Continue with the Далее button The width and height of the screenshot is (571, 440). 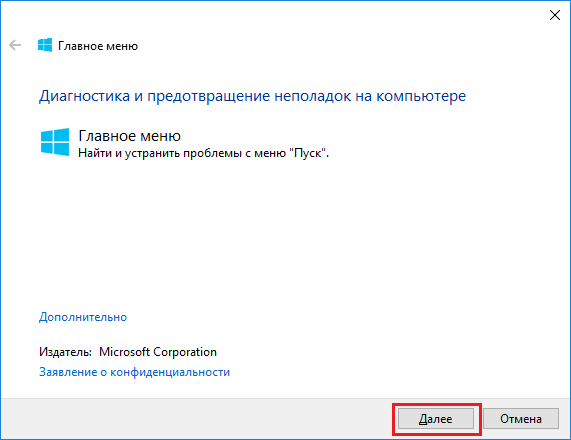pyautogui.click(x=436, y=419)
